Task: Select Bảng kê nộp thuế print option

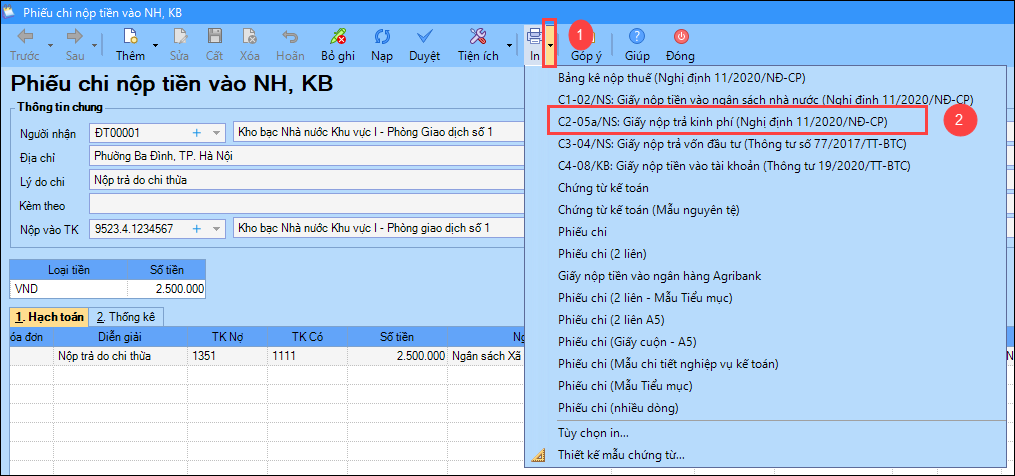Action: (x=680, y=78)
